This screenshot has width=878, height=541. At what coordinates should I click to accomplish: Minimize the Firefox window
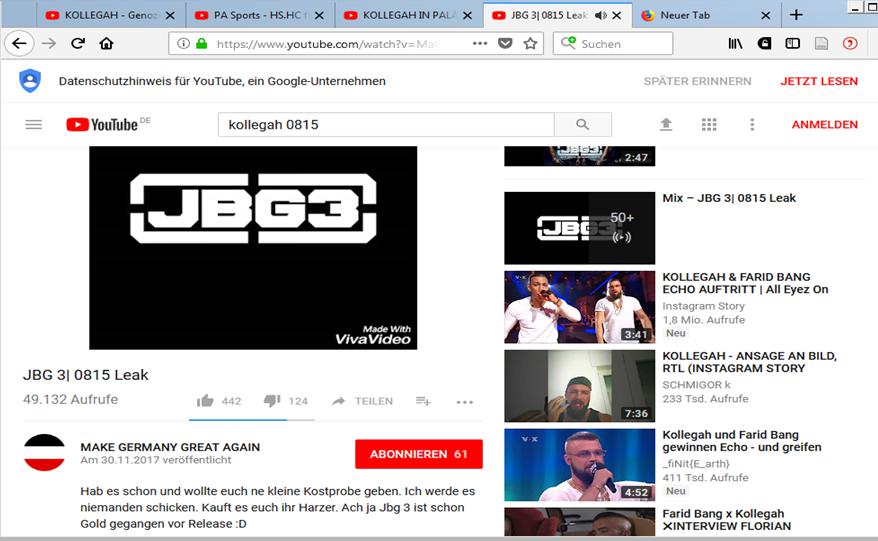pos(855,7)
